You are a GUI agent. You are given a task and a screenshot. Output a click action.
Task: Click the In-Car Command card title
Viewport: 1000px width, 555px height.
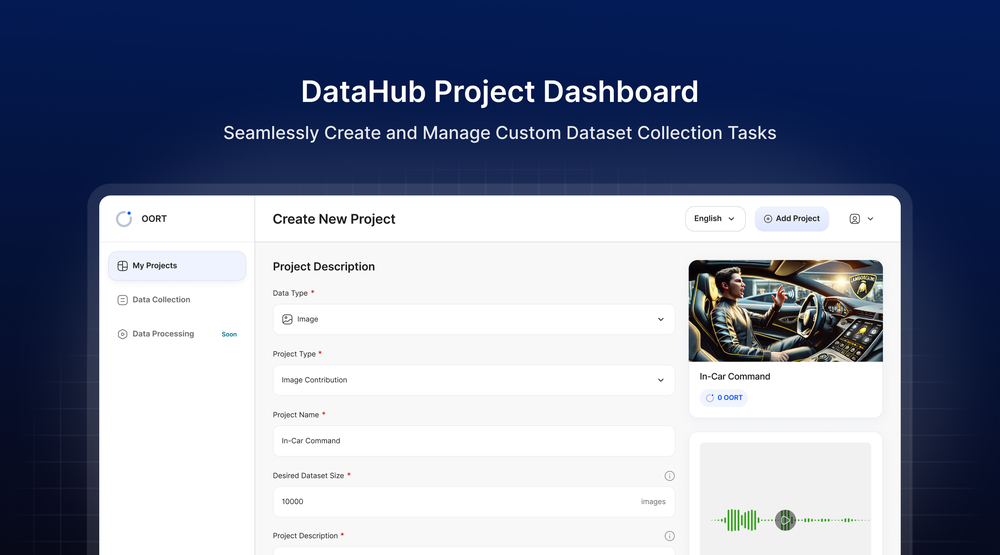[x=735, y=376]
